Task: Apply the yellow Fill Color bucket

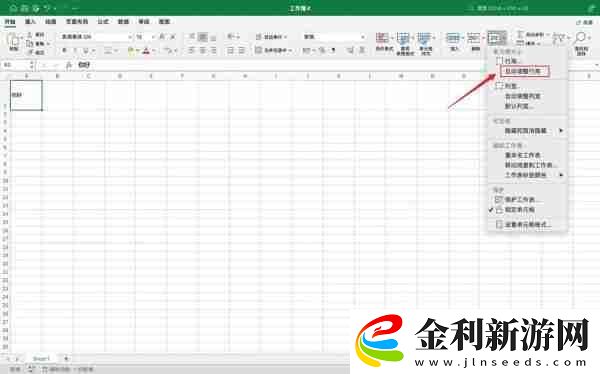Action: [x=131, y=50]
